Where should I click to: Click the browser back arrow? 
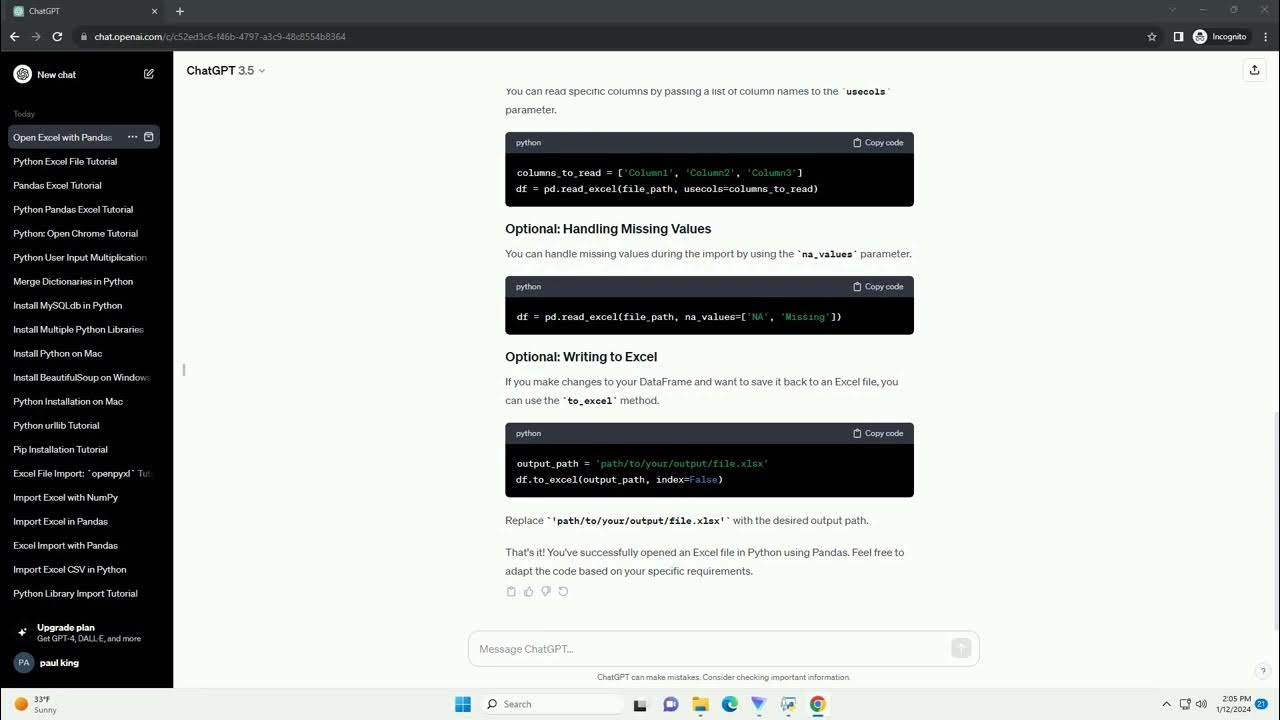[14, 36]
